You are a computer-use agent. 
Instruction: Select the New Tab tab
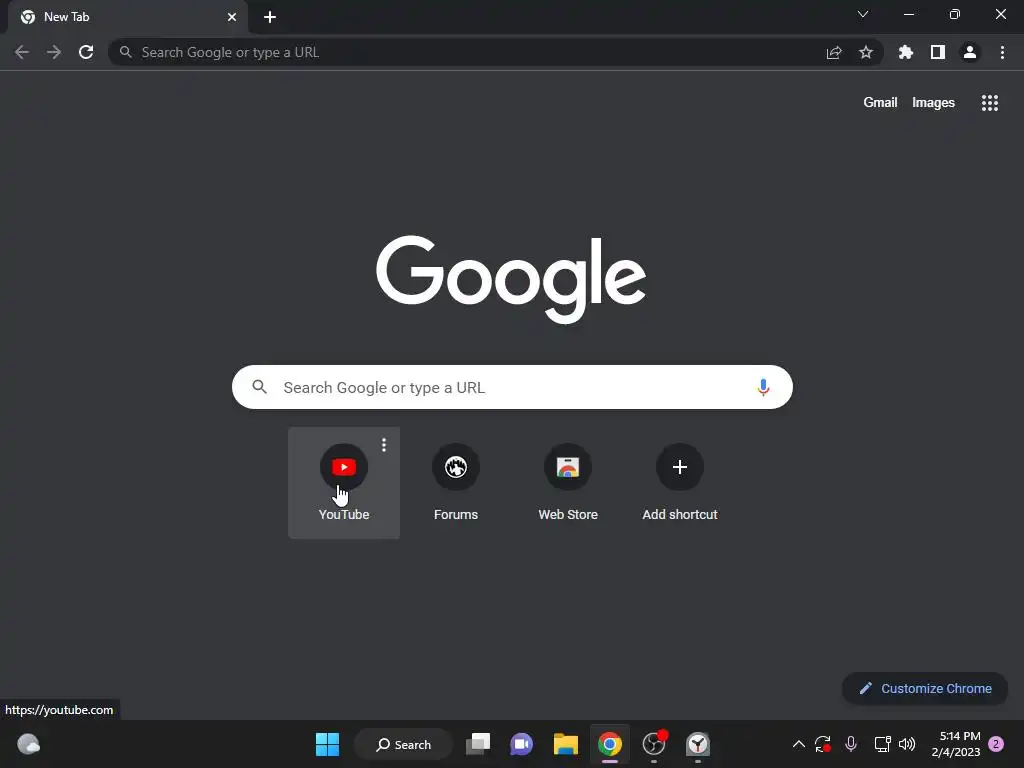click(128, 17)
